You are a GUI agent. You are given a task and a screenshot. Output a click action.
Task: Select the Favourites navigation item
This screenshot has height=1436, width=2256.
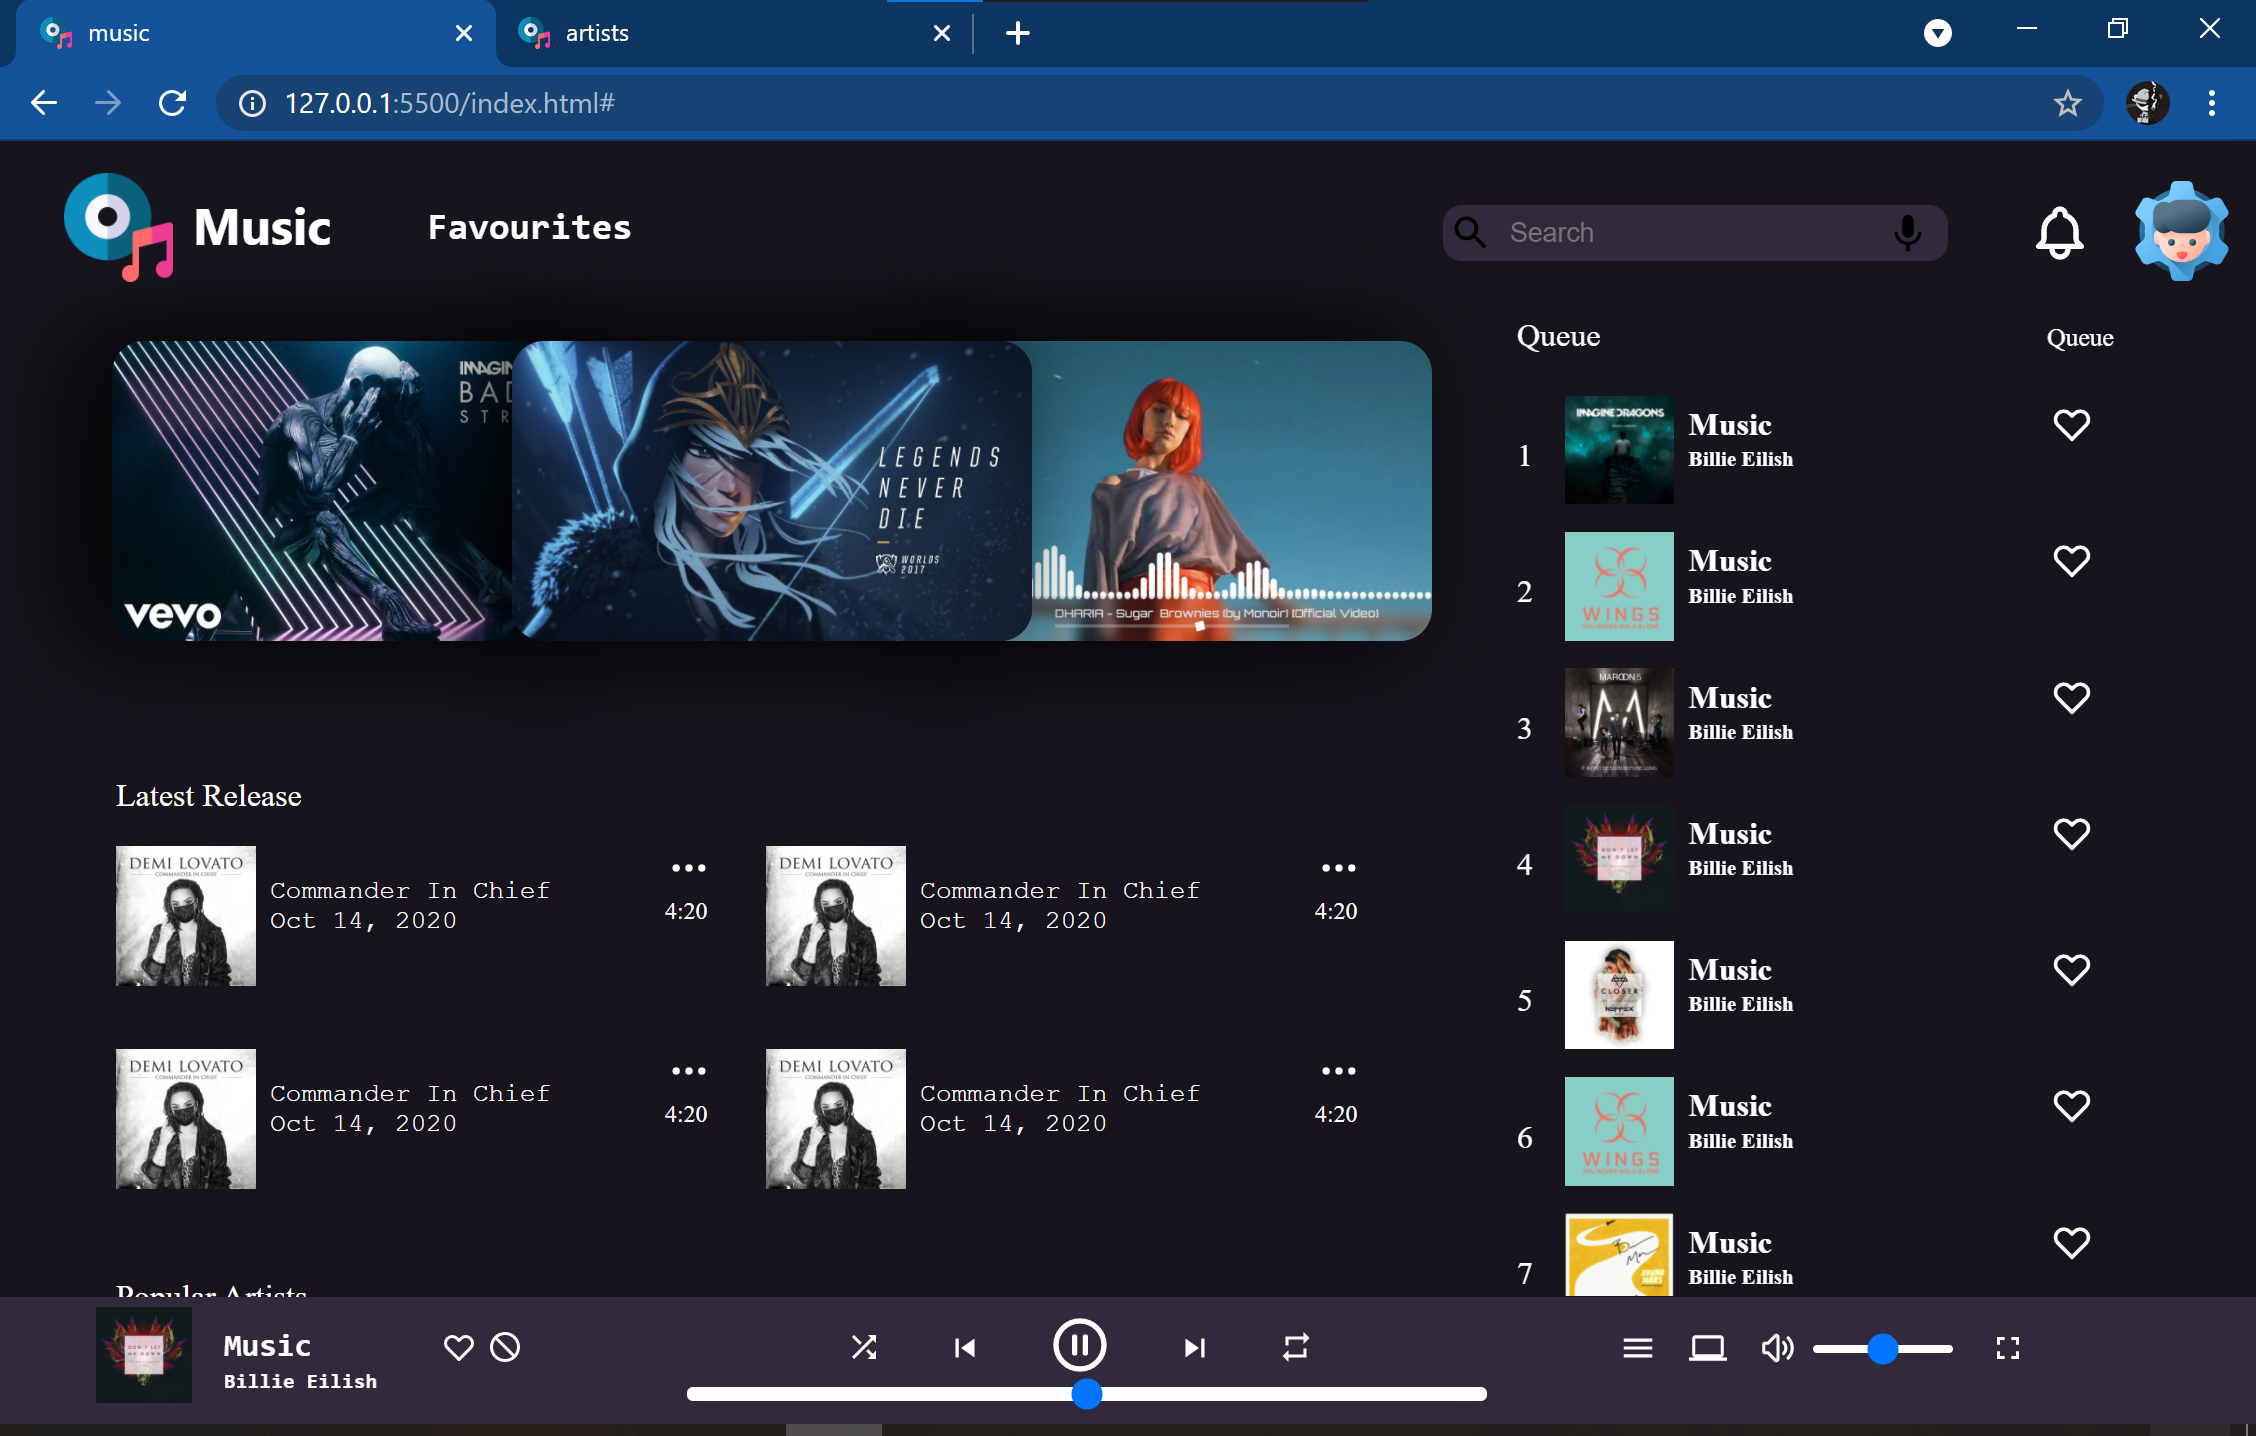tap(529, 227)
